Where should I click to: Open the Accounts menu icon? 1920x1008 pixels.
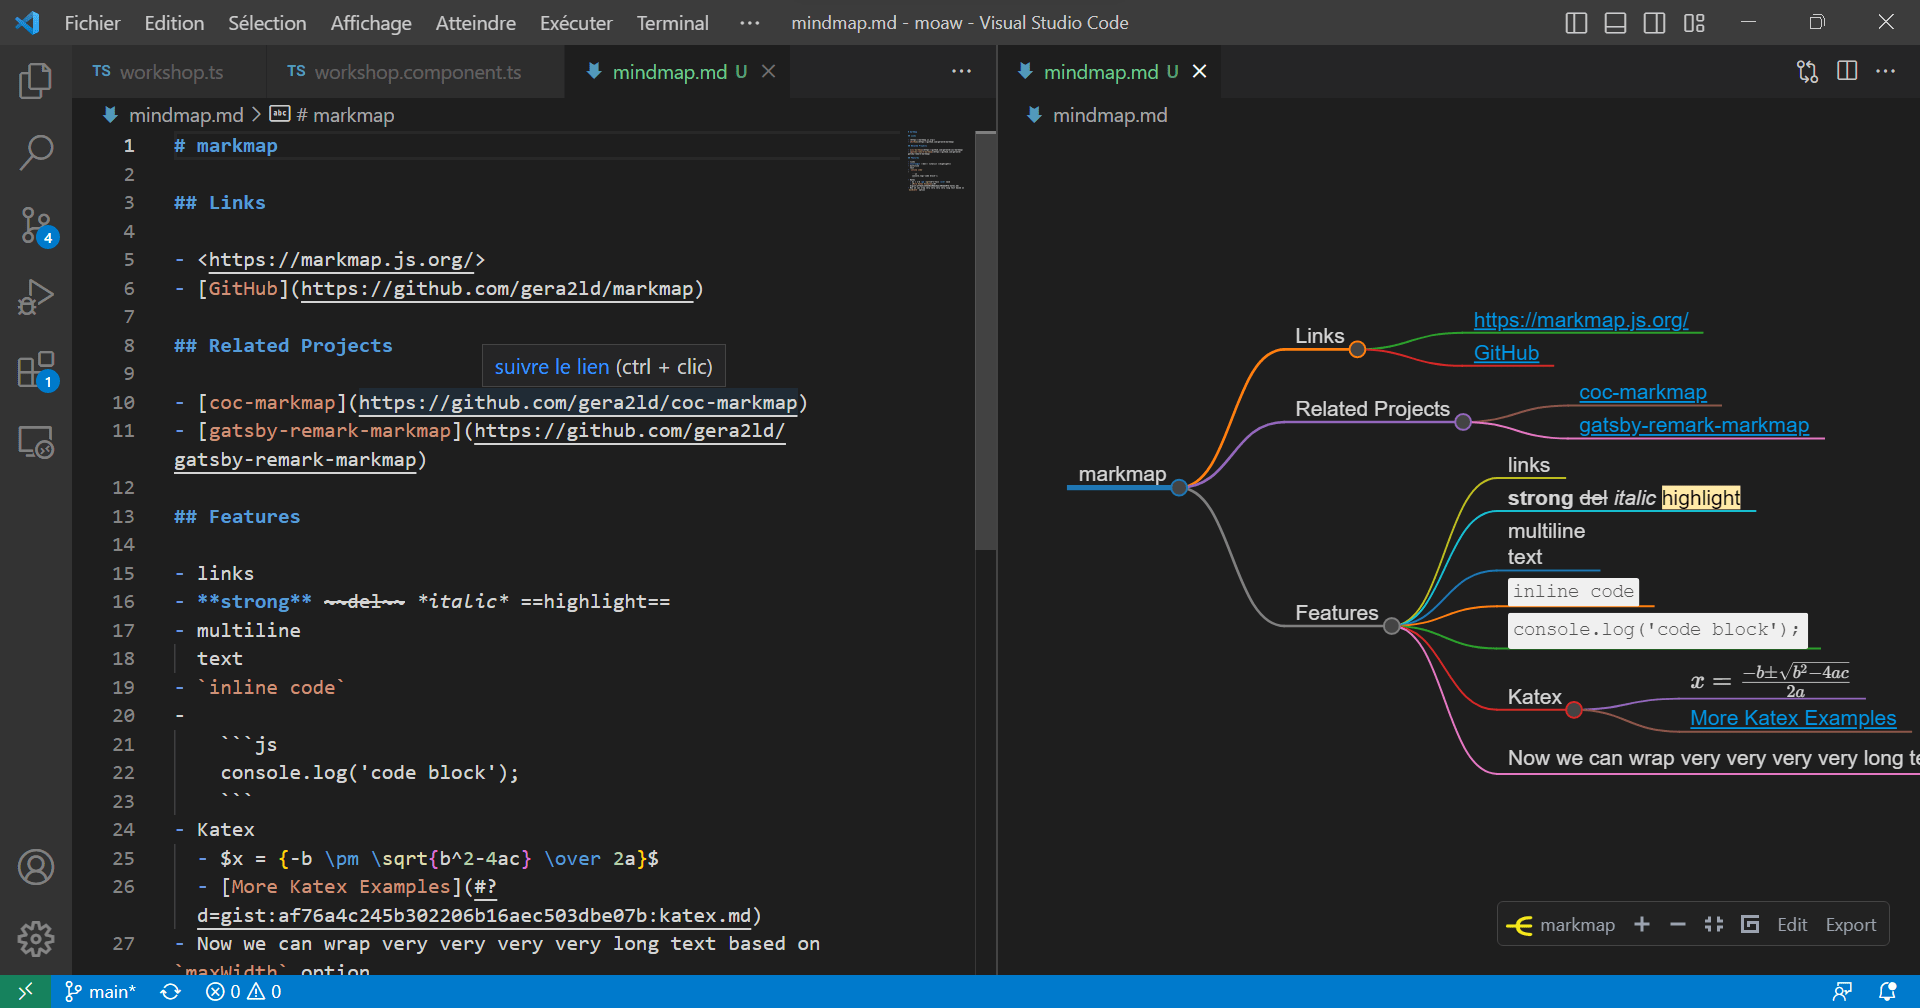coord(36,867)
